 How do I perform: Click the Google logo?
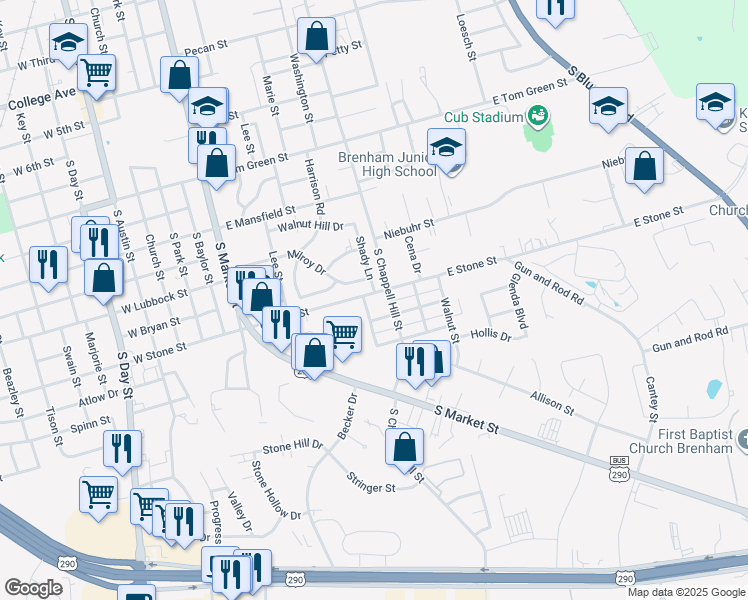click(33, 588)
